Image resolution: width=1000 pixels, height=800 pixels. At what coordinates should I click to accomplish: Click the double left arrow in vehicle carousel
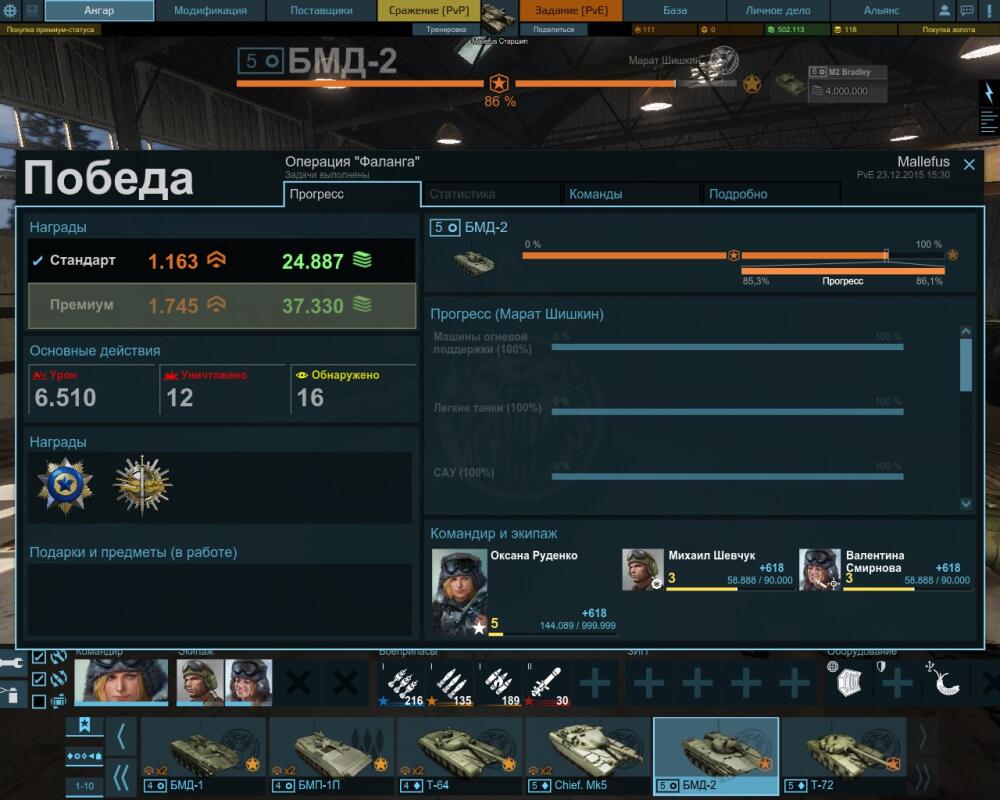pos(121,777)
